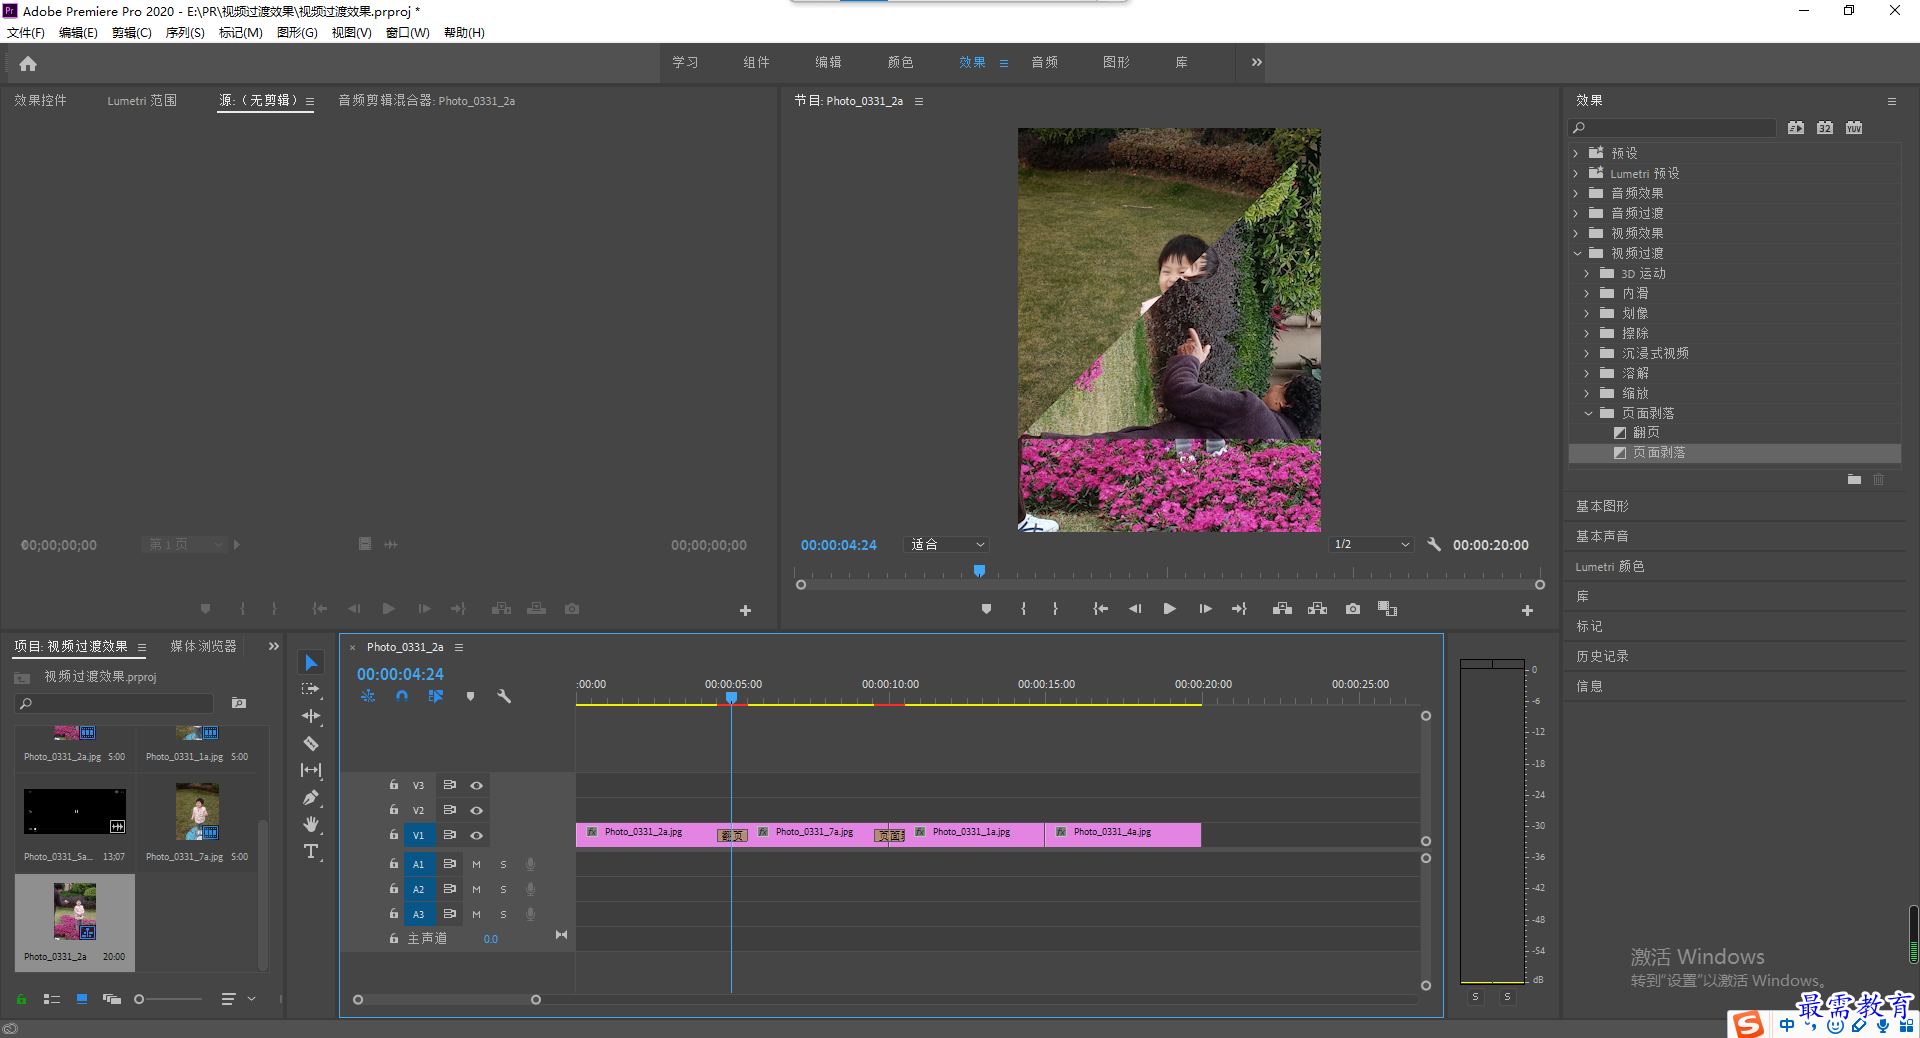Screen dimensions: 1920x1038
Task: Select the Pen tool
Action: pyautogui.click(x=311, y=797)
